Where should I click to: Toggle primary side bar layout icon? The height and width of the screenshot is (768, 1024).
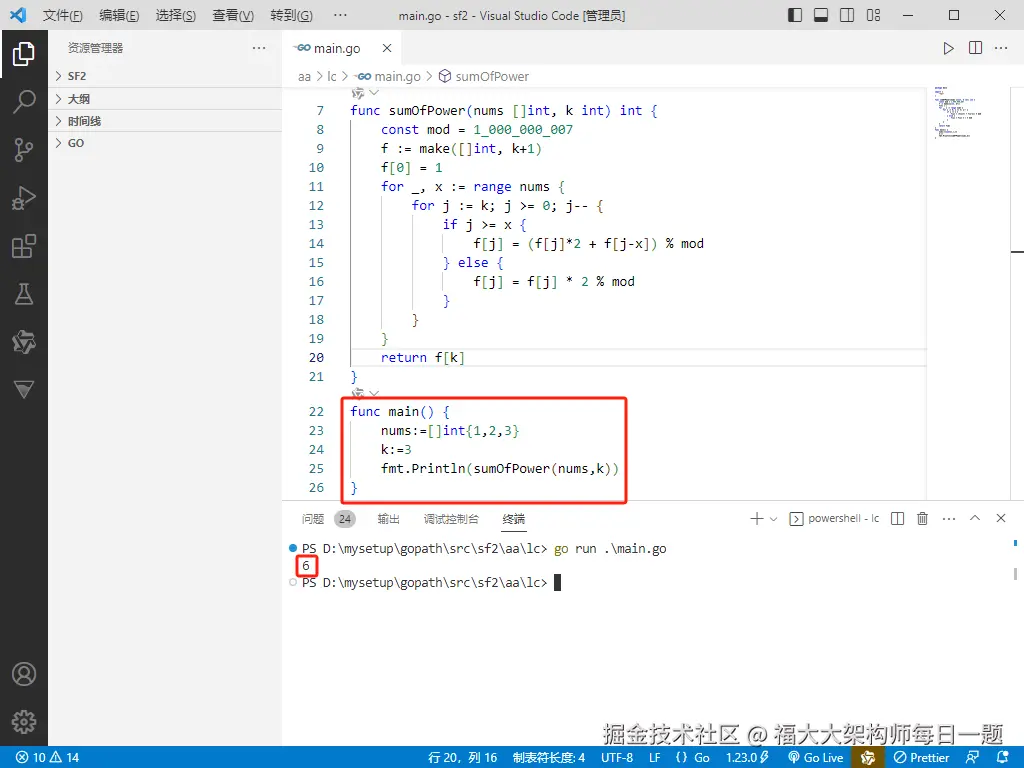point(795,15)
